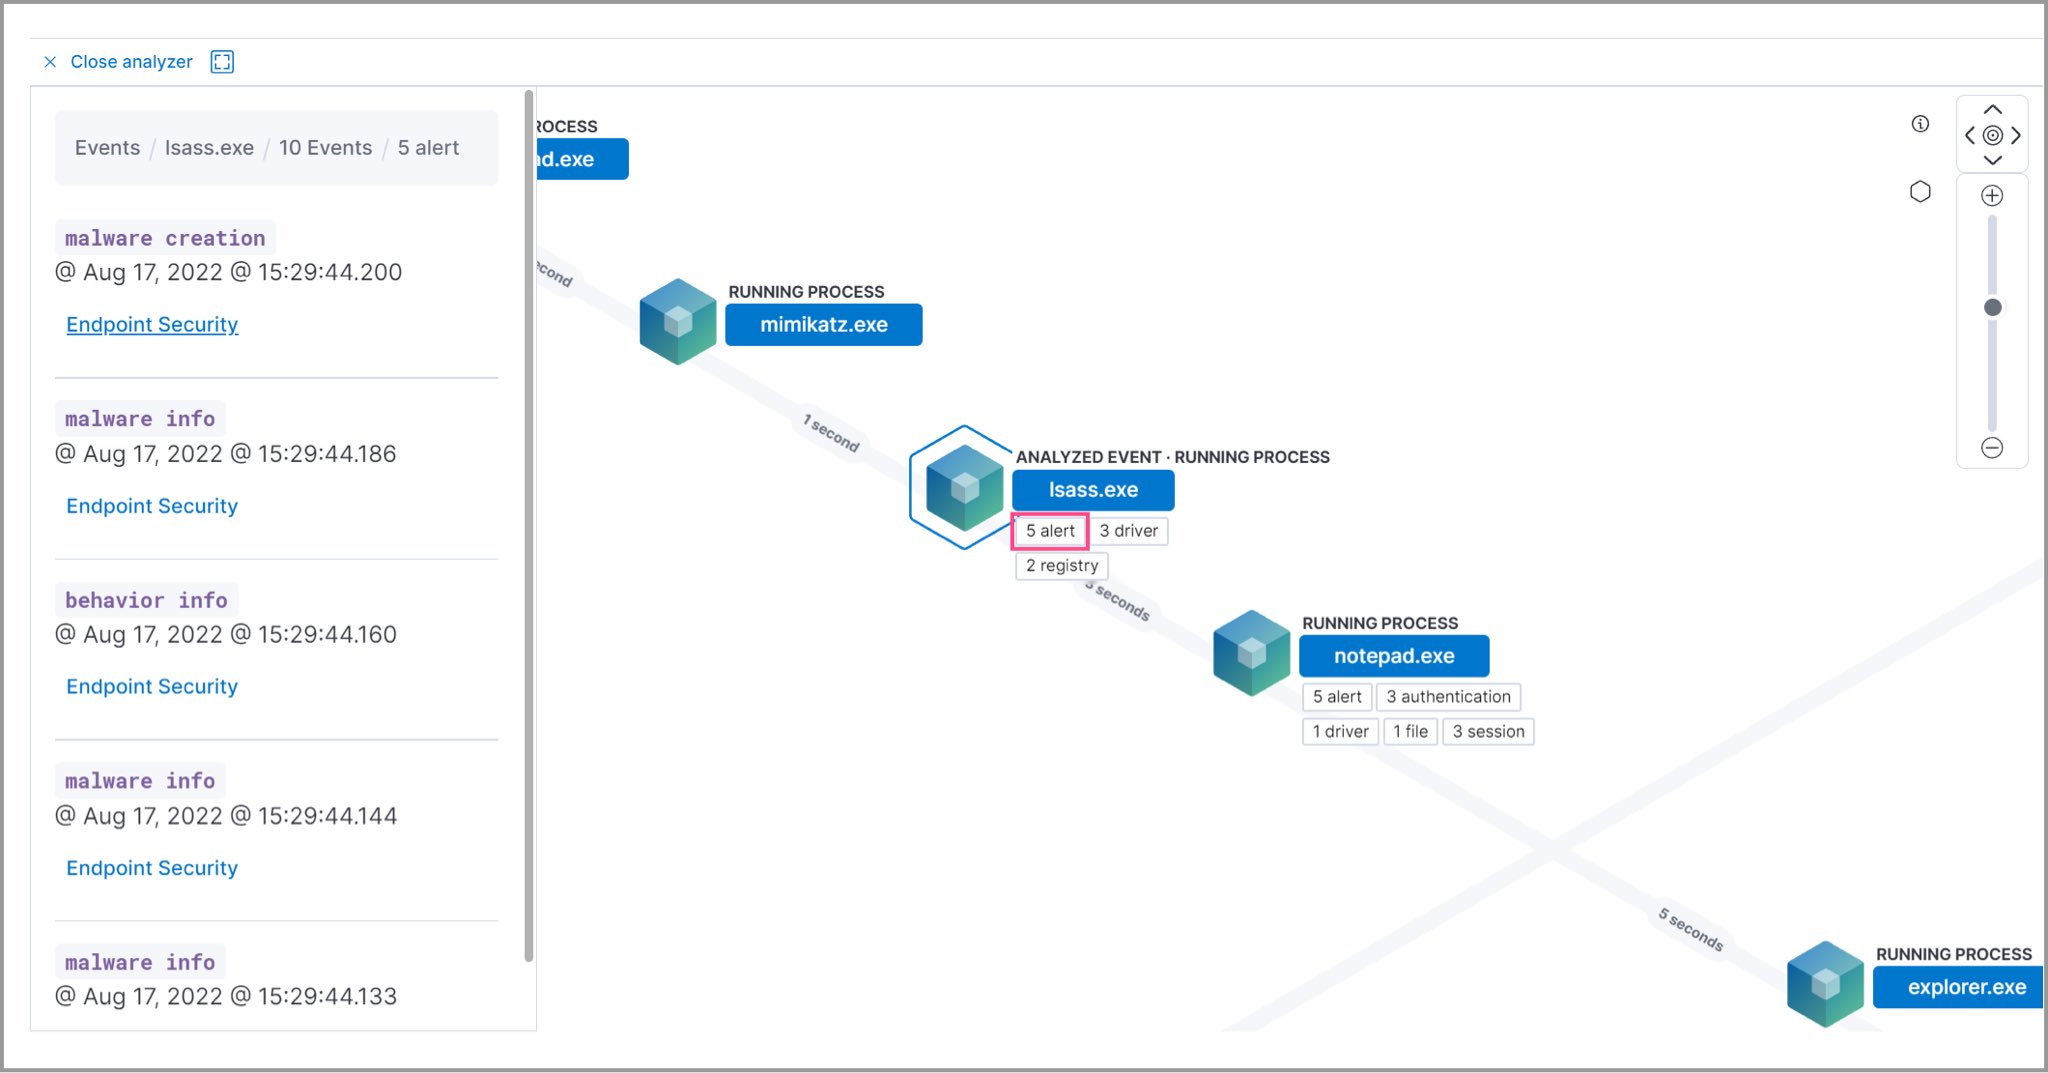Image resolution: width=2048 pixels, height=1073 pixels.
Task: Select the notepad.exe running process node
Action: click(x=1395, y=655)
